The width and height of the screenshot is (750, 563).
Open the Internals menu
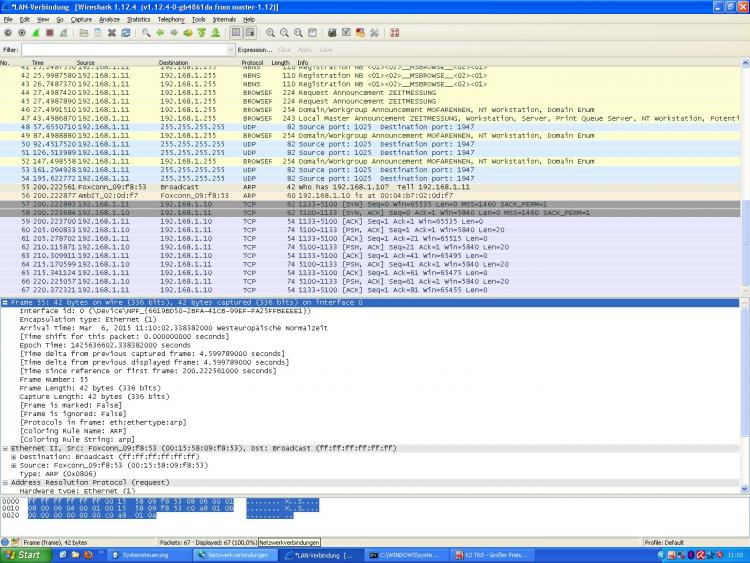point(224,20)
